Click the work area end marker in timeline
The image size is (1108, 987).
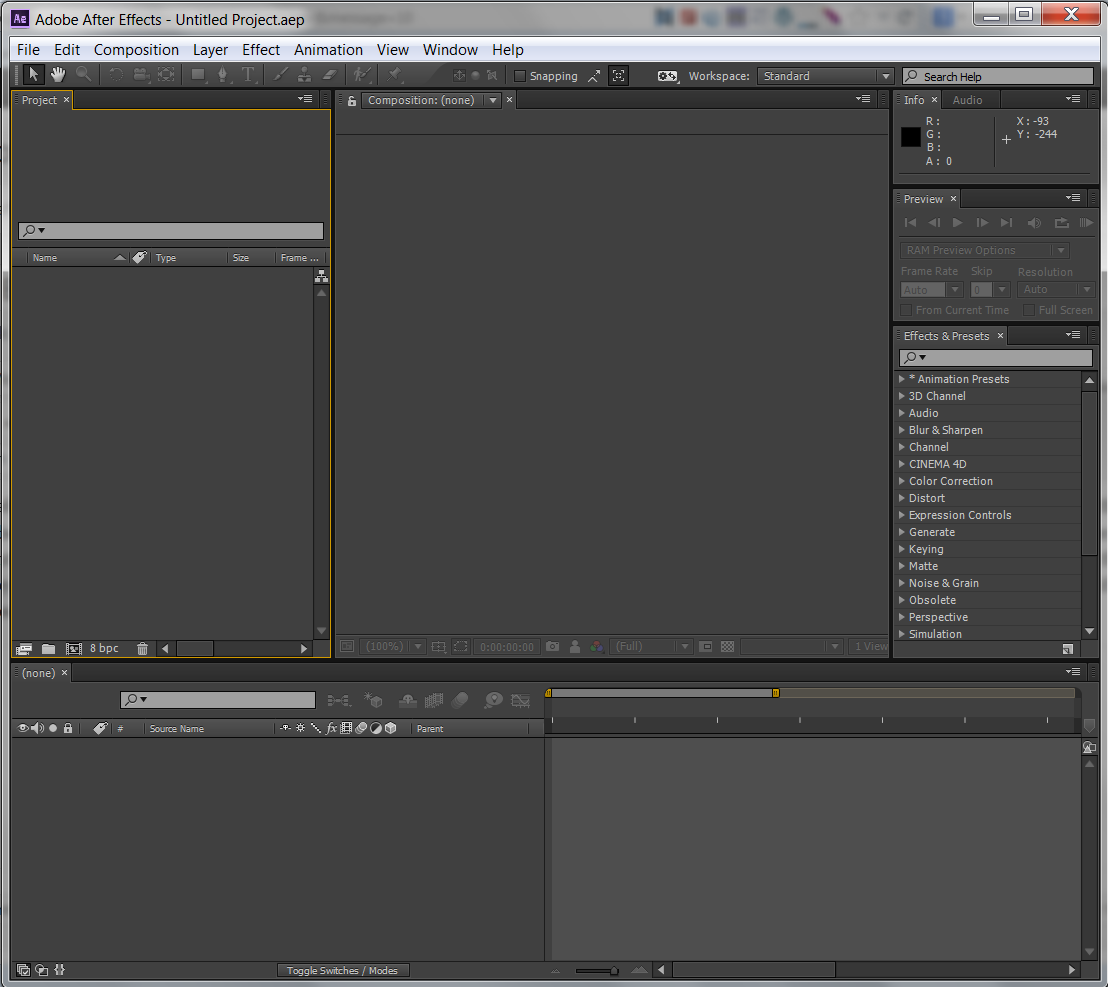[x=775, y=693]
